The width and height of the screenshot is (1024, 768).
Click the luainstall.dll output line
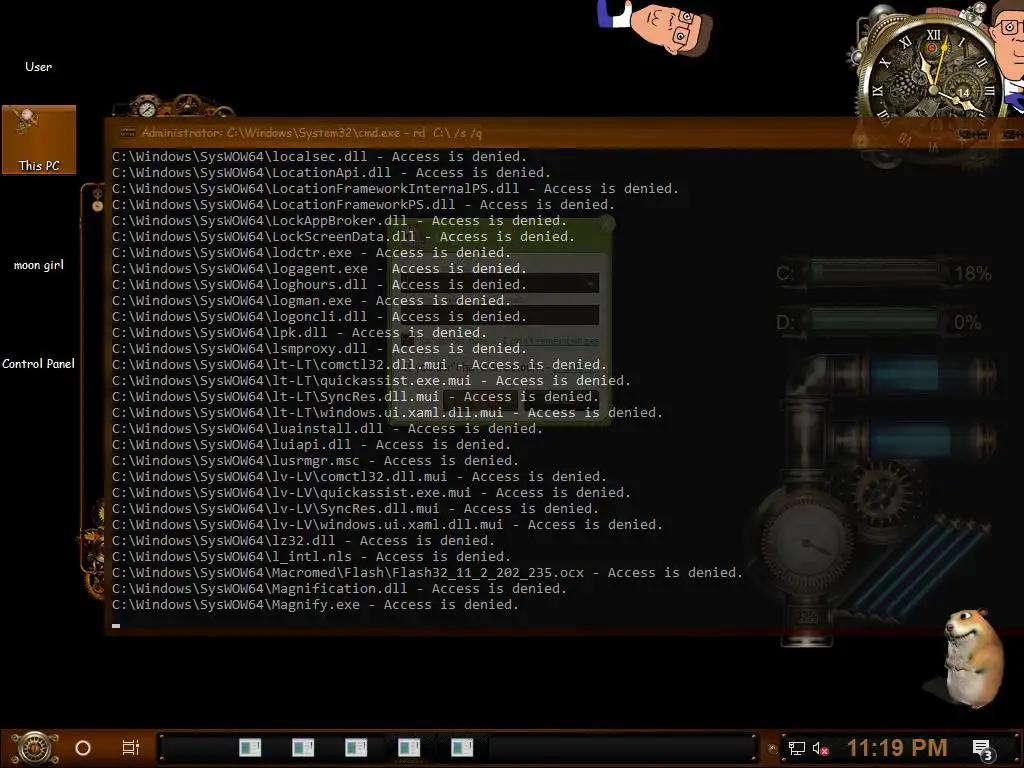[327, 428]
